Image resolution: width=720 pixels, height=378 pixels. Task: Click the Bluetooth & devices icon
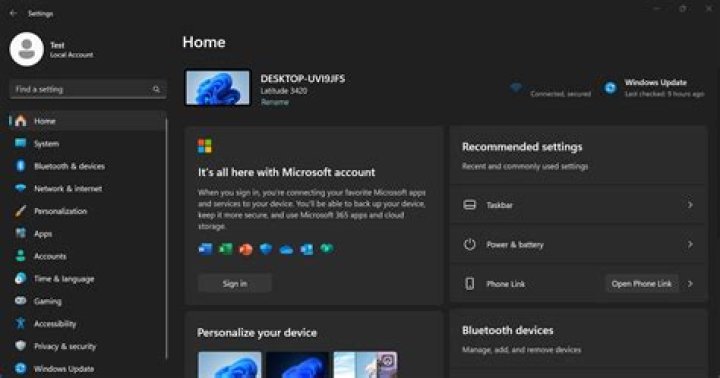click(x=21, y=166)
